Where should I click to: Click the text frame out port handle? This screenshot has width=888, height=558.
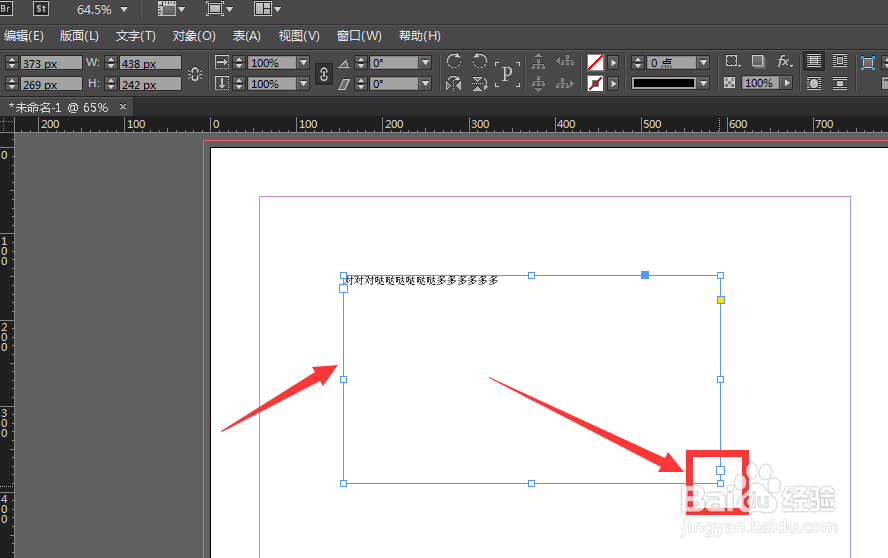click(x=720, y=470)
